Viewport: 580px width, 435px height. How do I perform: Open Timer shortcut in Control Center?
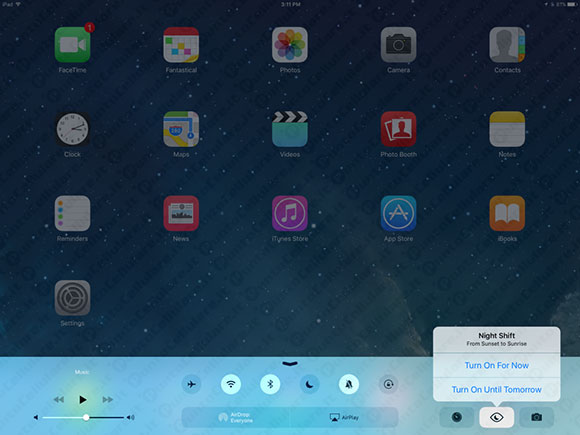point(457,417)
